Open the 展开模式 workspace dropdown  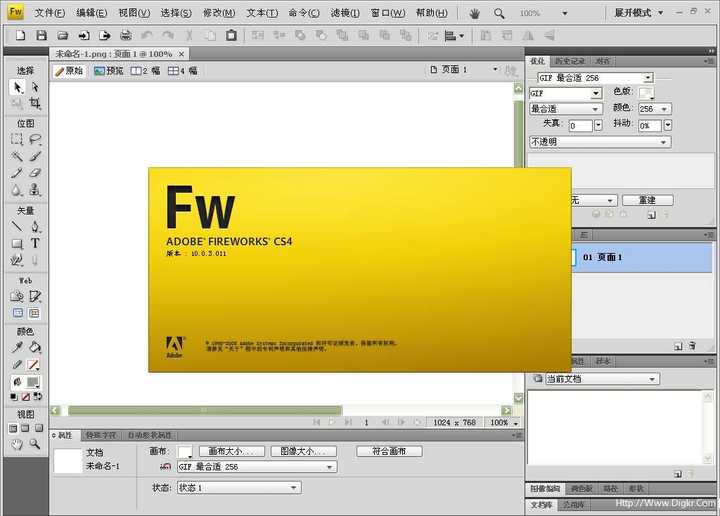tap(639, 13)
